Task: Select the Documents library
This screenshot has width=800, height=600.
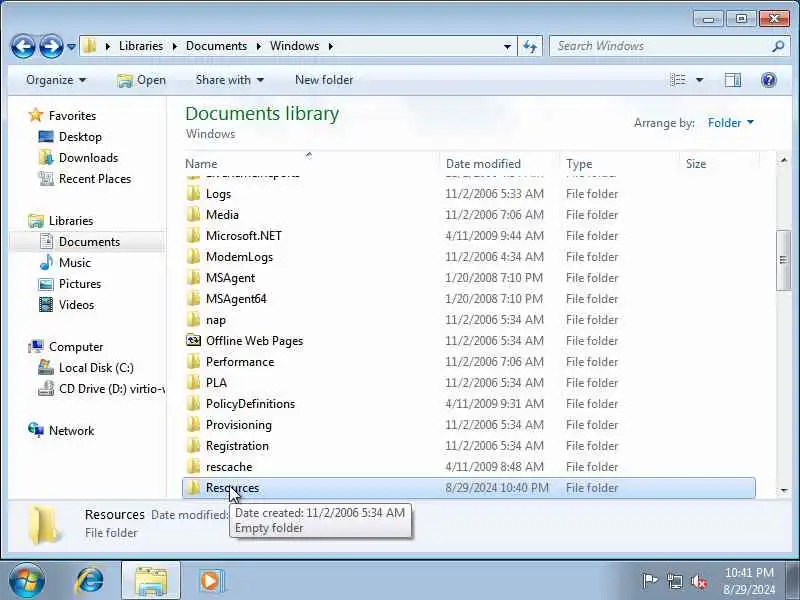Action: click(x=89, y=242)
